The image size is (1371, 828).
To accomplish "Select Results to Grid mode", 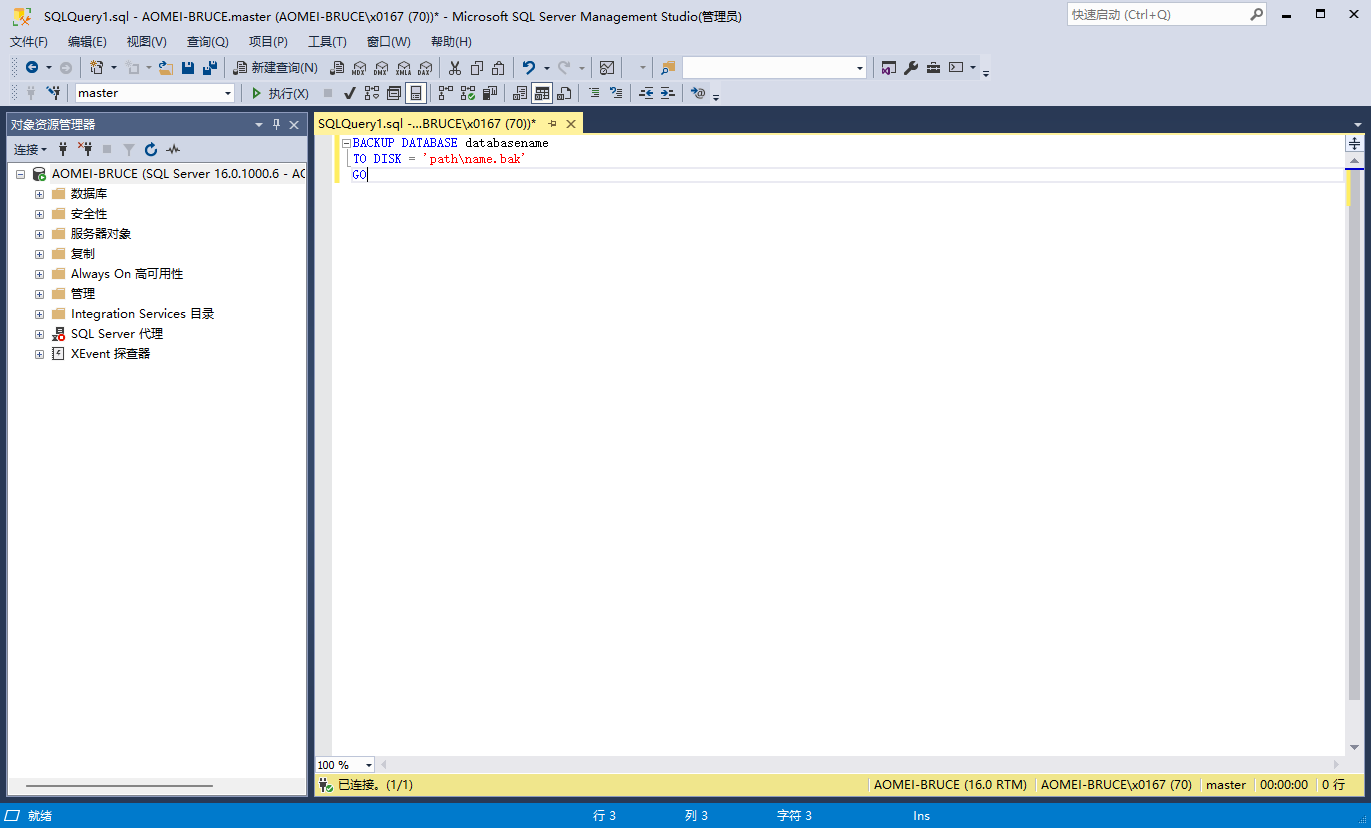I will pyautogui.click(x=542, y=93).
